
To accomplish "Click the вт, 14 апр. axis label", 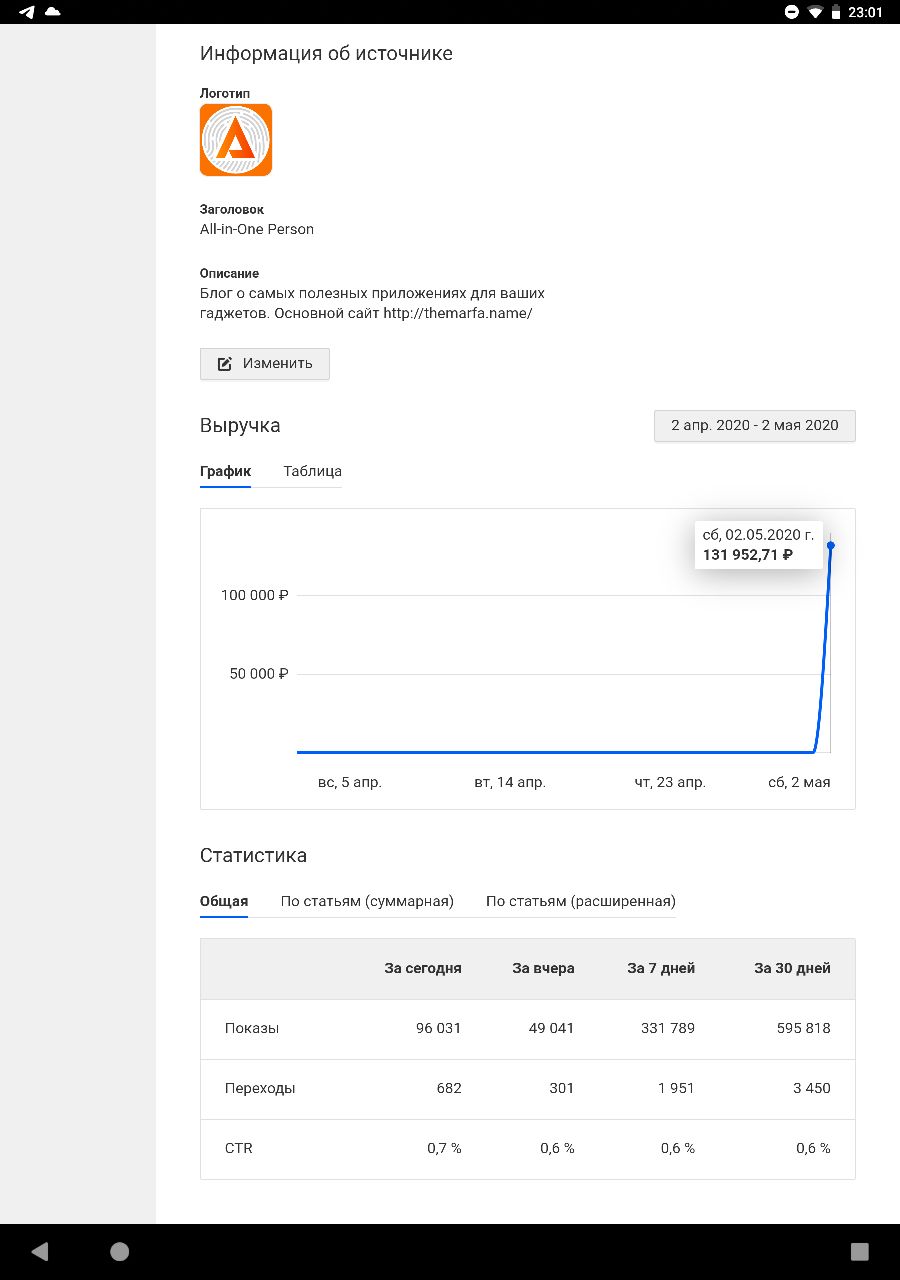I will [510, 782].
